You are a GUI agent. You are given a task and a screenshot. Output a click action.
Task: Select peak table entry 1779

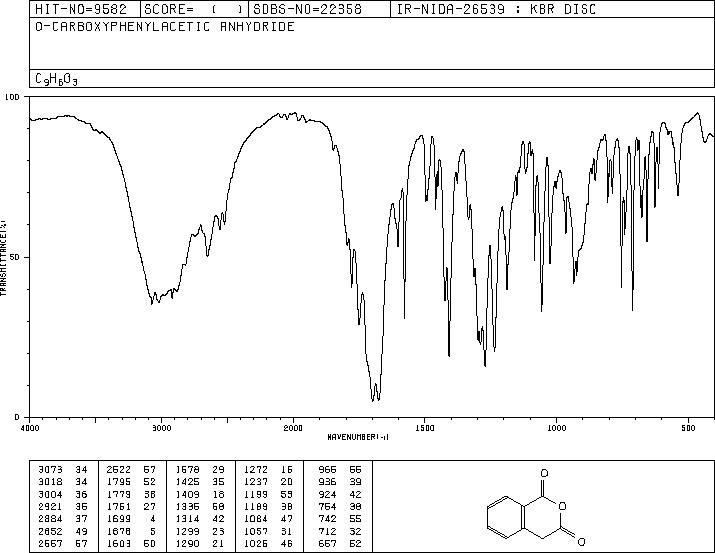coord(119,495)
